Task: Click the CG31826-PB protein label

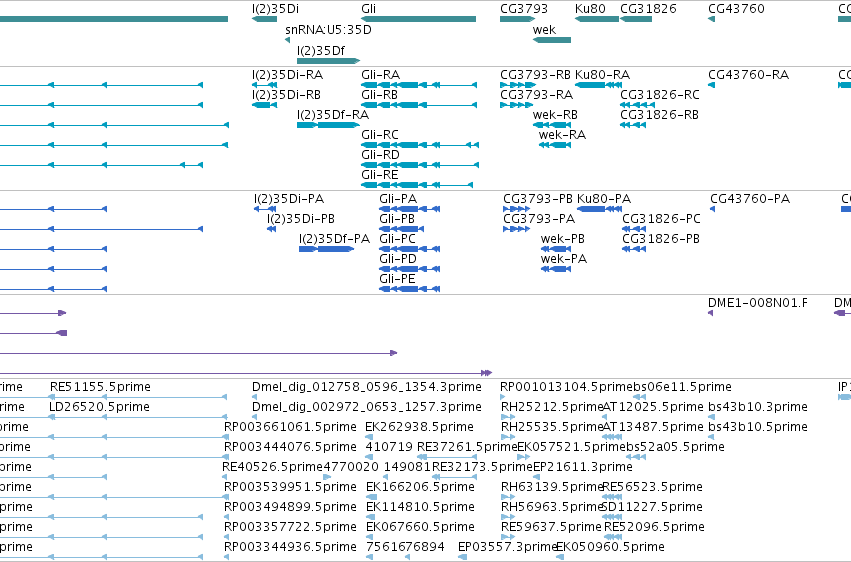Action: pyautogui.click(x=661, y=239)
